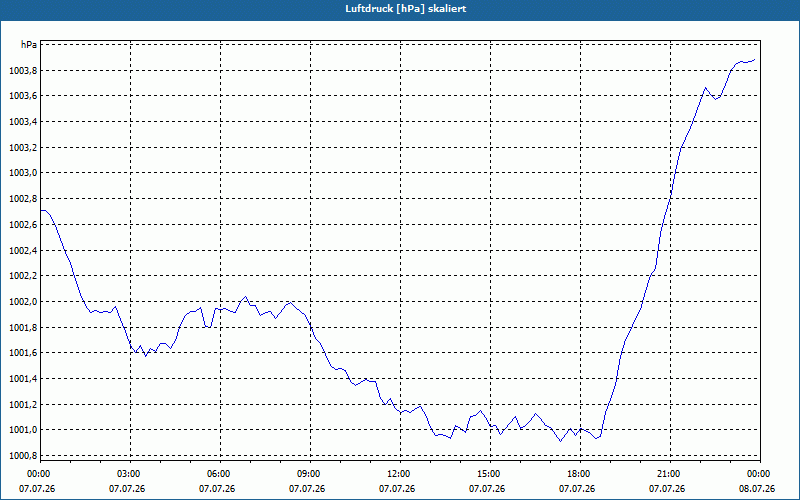This screenshot has width=800, height=500.
Task: Click the 21:00 time axis label
Action: (670, 473)
